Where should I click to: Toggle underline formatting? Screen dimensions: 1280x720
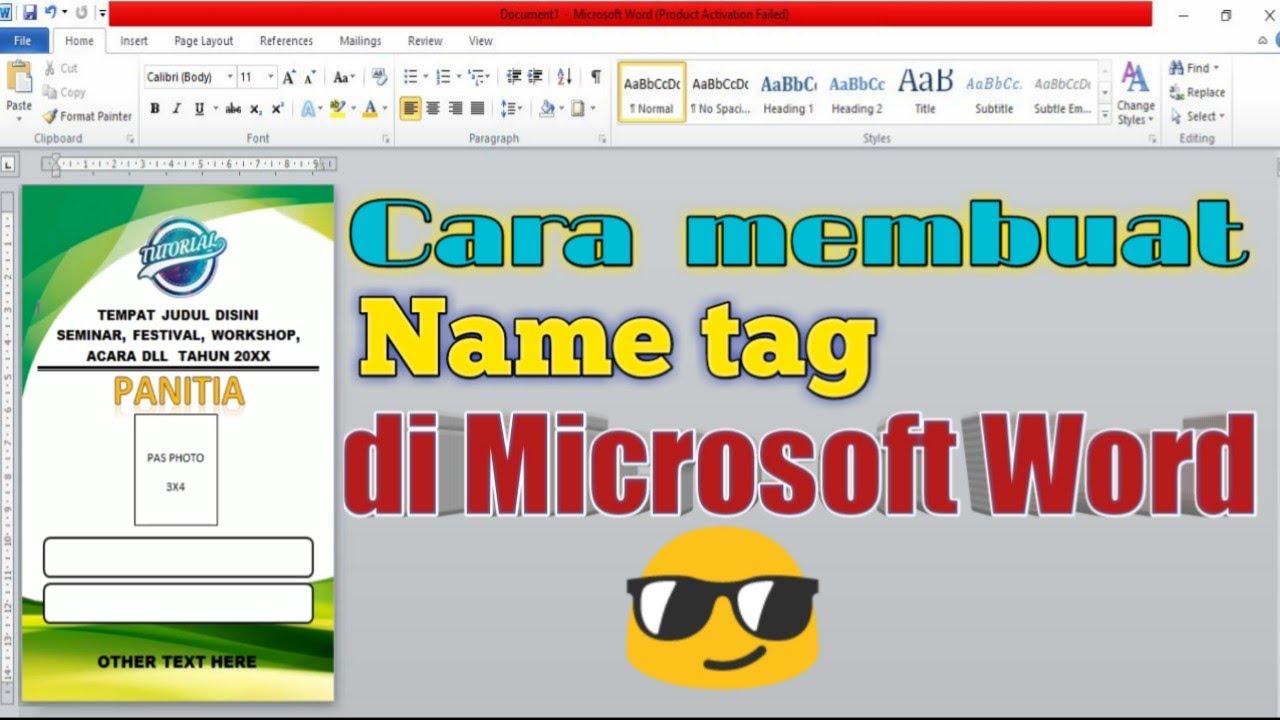point(199,109)
